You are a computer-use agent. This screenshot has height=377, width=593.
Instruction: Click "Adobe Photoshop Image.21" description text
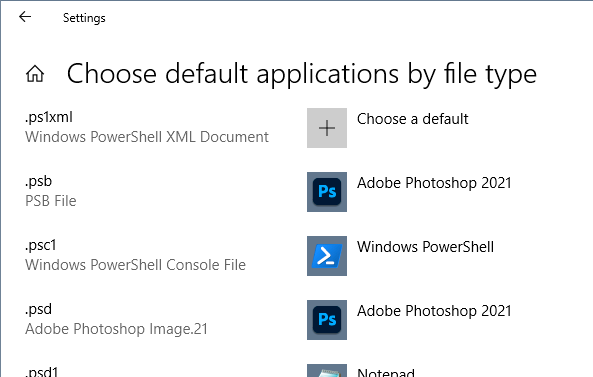116,329
